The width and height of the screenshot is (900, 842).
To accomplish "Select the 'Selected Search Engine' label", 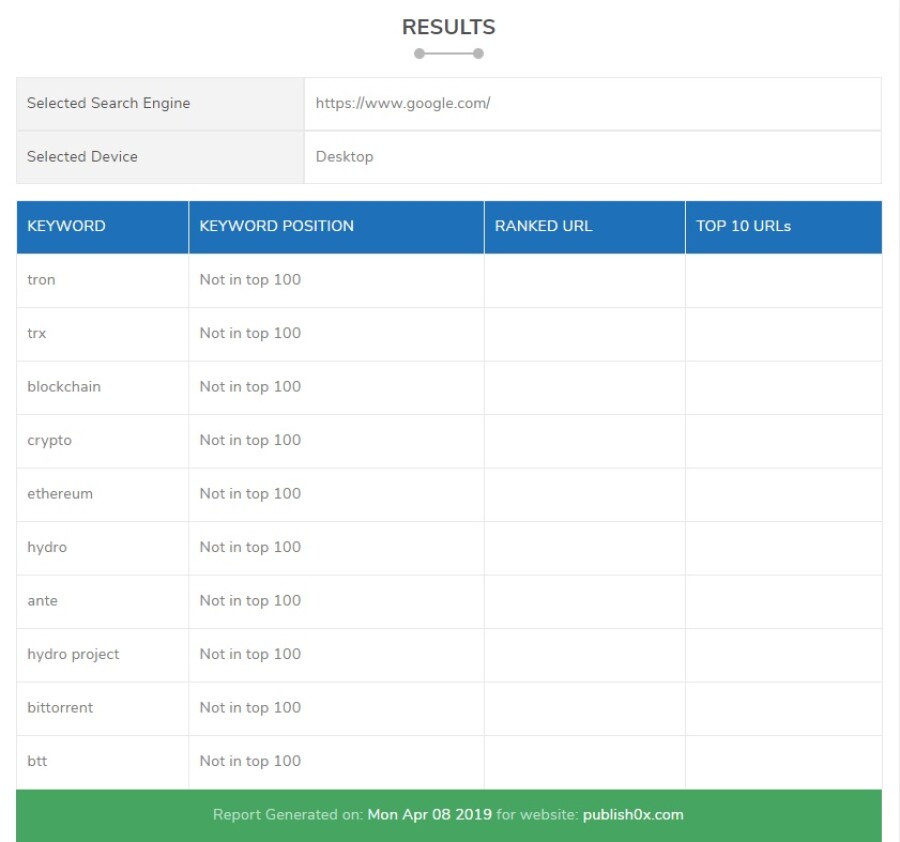I will pos(108,103).
